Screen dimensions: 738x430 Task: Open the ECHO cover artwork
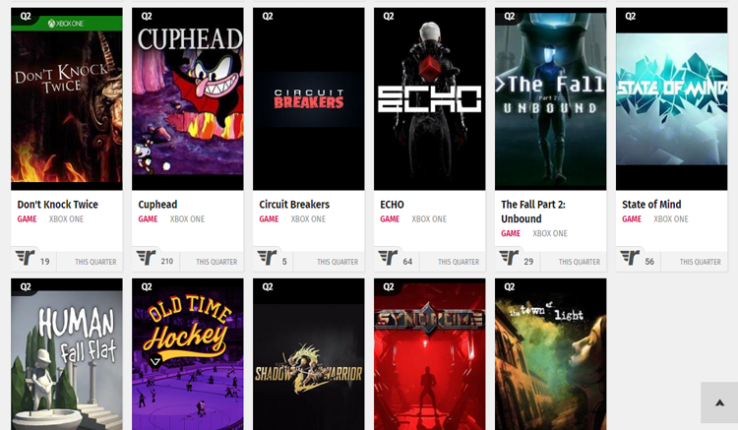click(x=430, y=99)
